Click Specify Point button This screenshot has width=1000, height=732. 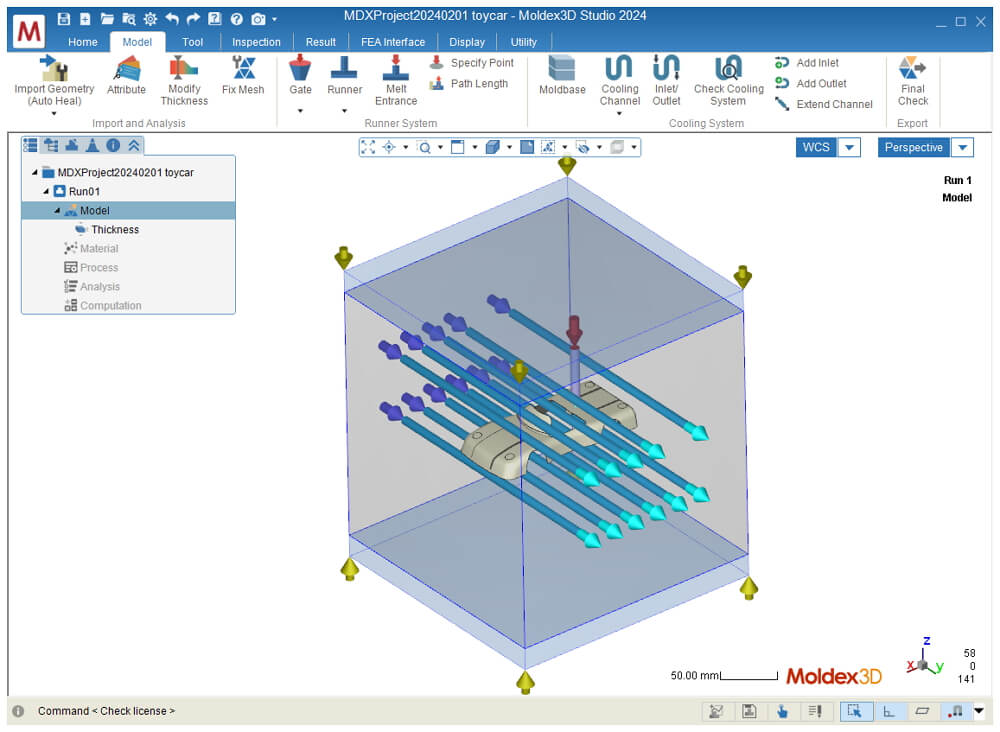(471, 62)
